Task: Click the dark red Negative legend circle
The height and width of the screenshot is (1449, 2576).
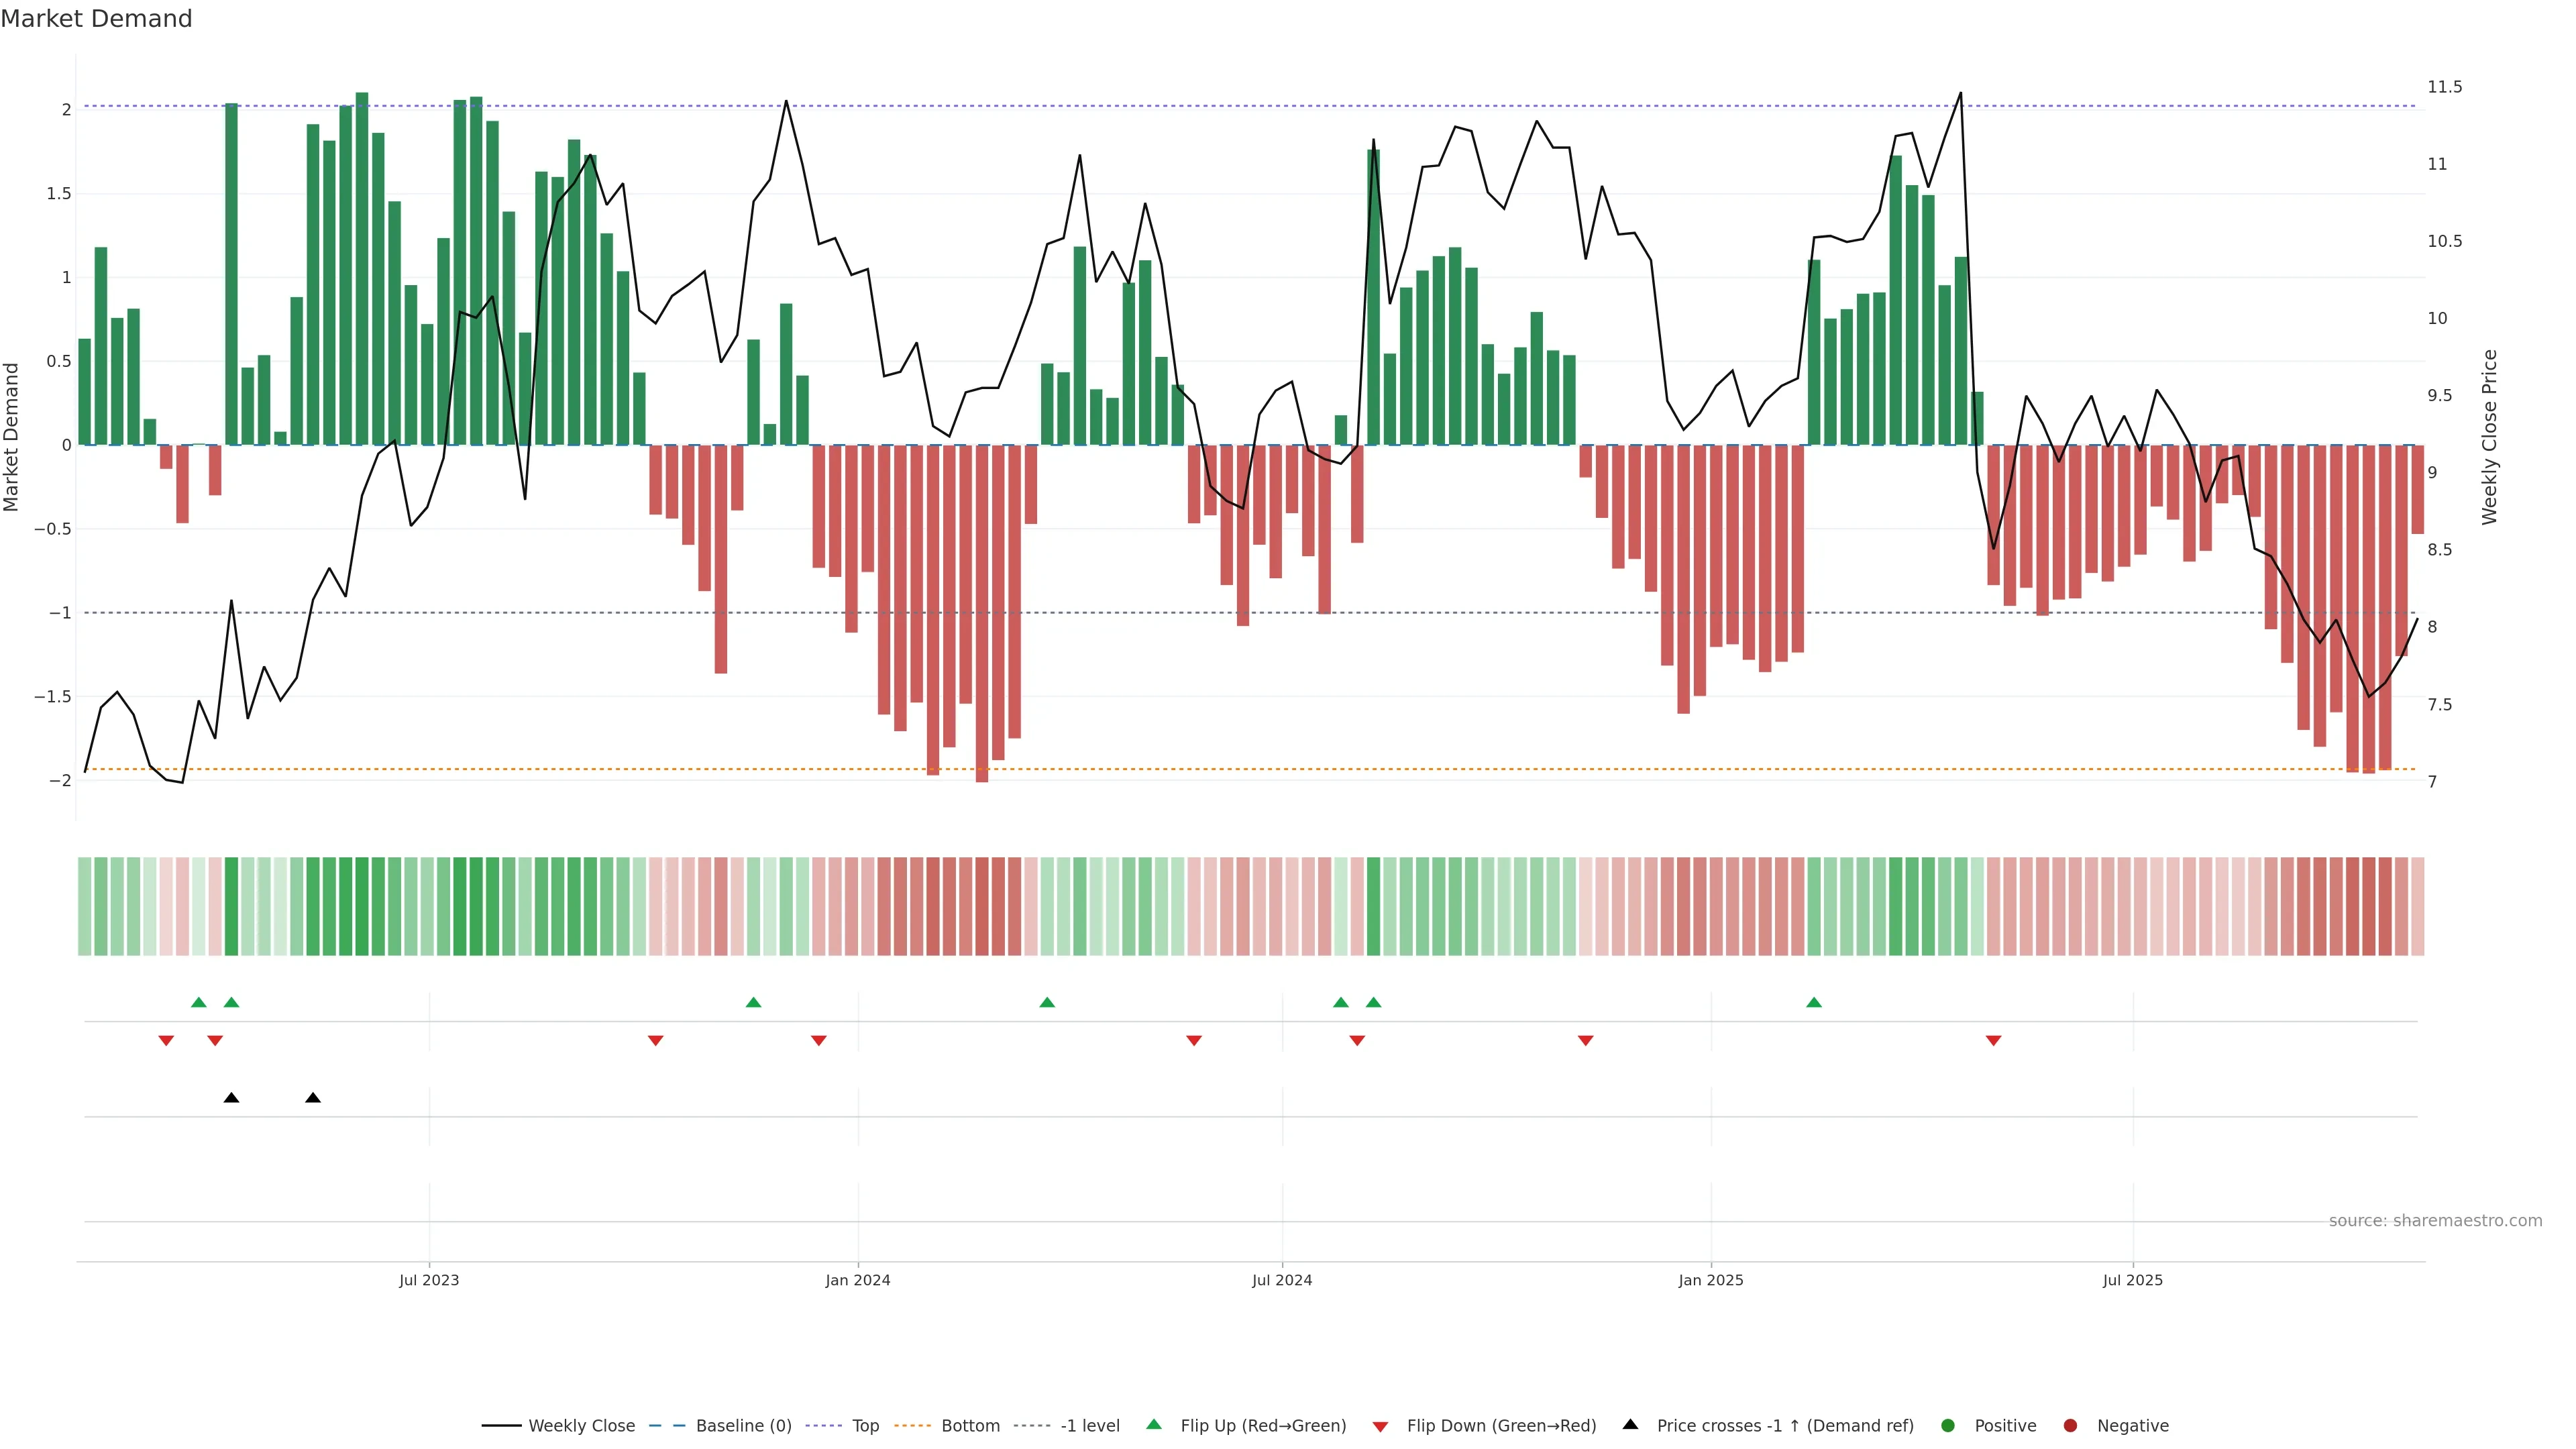Action: pos(2070,1425)
